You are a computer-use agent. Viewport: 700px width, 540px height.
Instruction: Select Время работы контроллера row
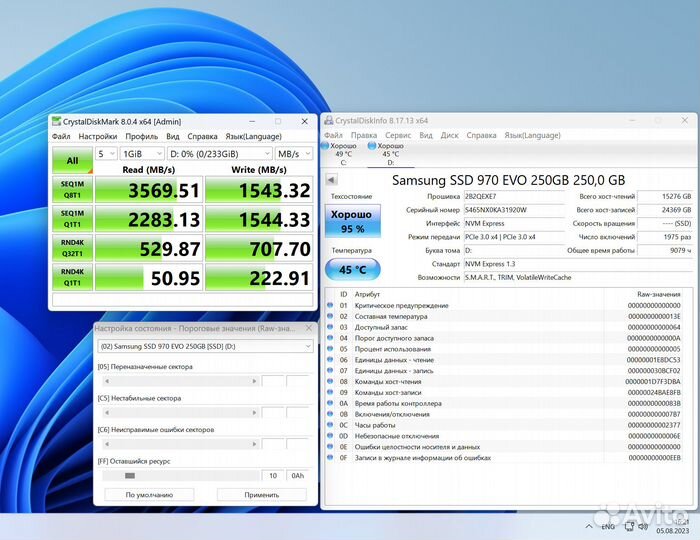pos(504,403)
